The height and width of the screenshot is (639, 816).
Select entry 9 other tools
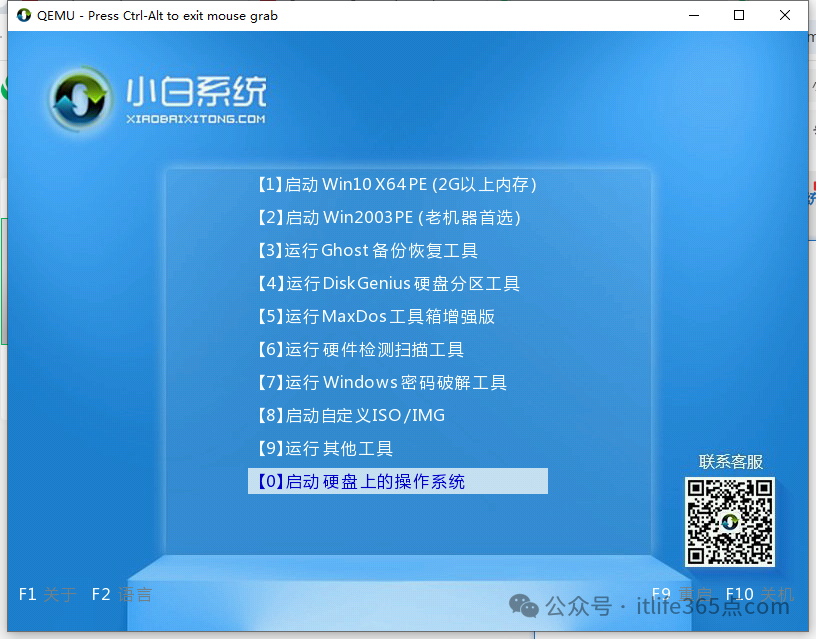pos(325,449)
